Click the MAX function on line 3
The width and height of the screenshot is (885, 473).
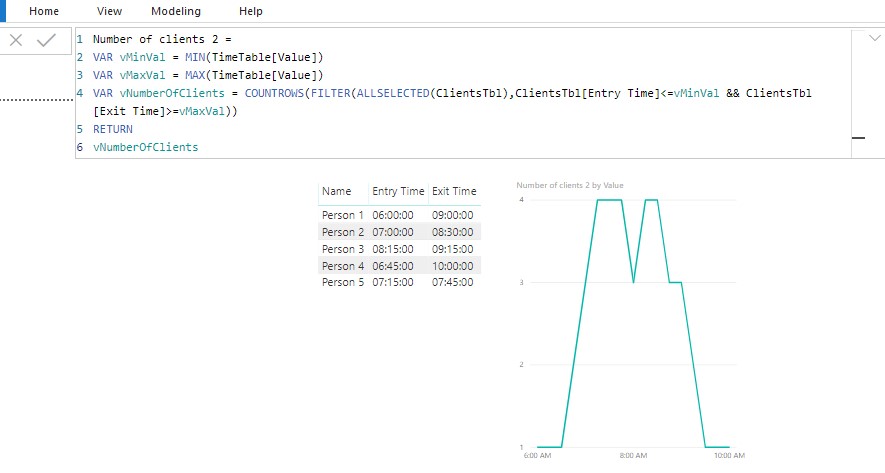[195, 75]
